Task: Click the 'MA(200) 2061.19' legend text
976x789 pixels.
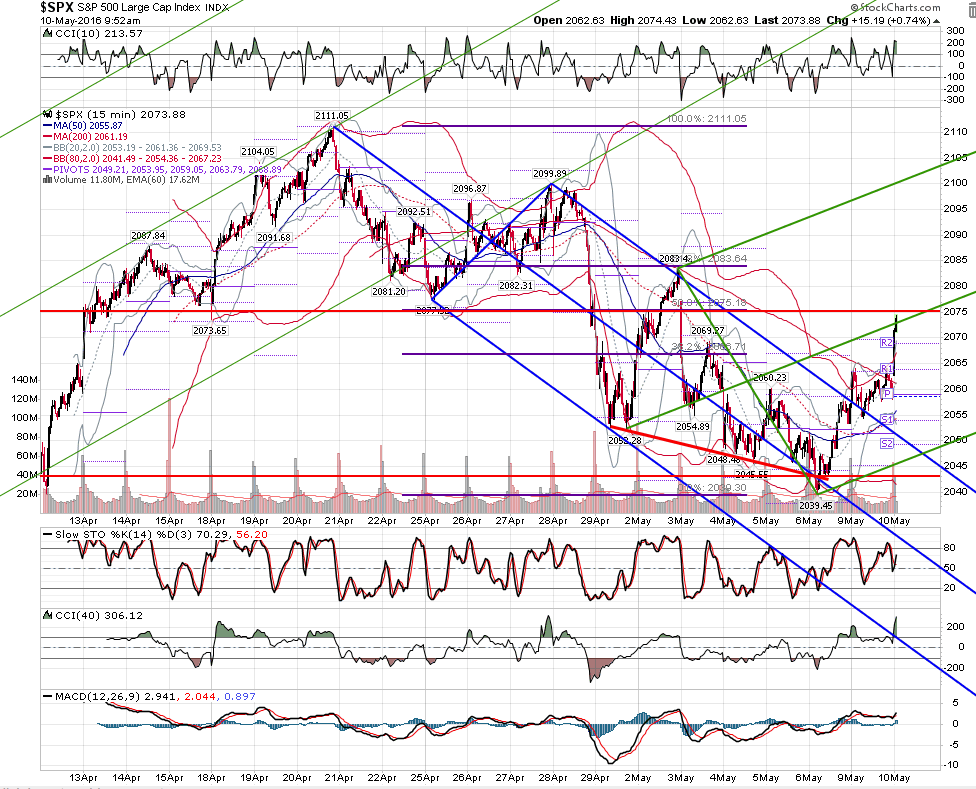Action: 90,136
